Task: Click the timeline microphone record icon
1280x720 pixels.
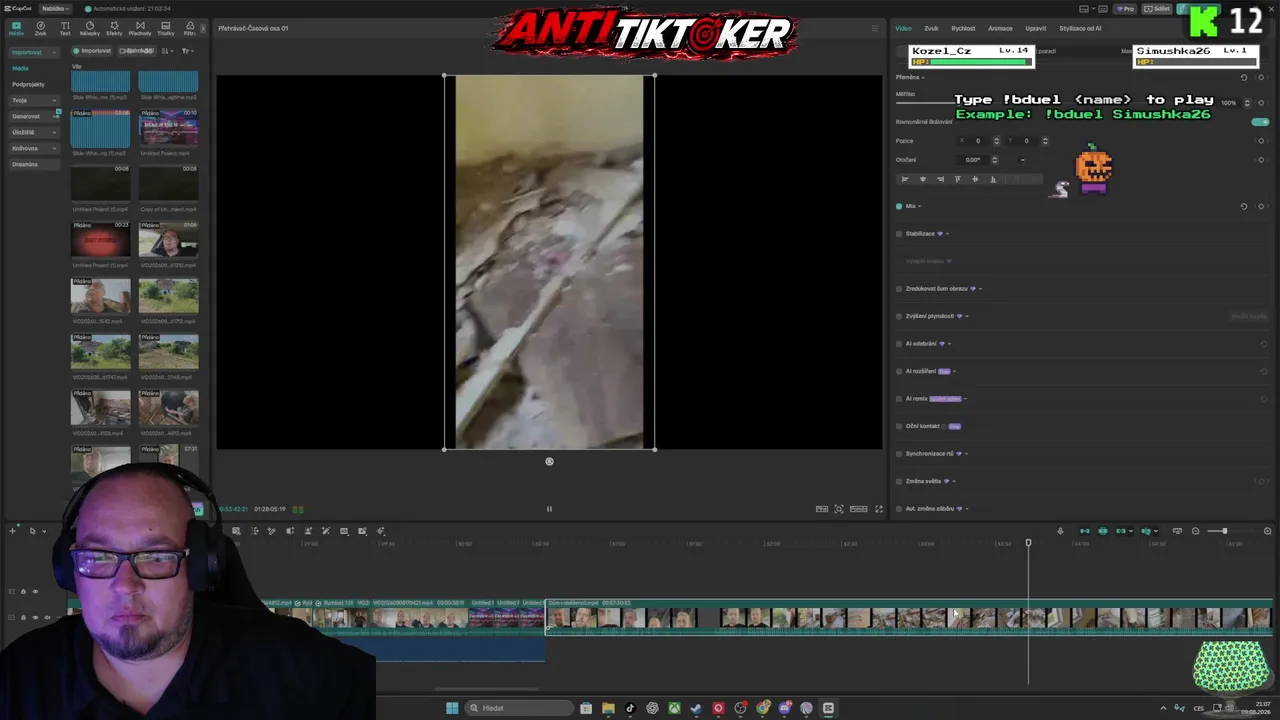Action: point(1060,531)
